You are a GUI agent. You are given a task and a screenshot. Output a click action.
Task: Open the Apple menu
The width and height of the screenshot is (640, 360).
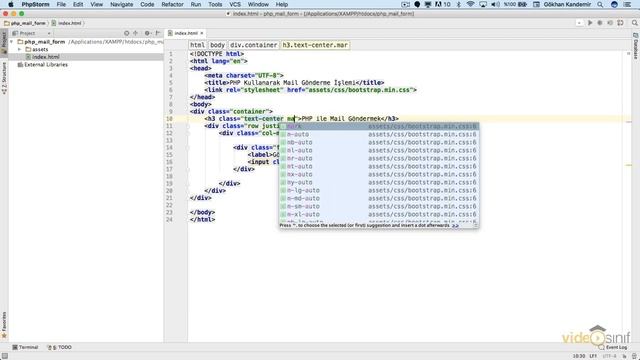click(11, 4)
